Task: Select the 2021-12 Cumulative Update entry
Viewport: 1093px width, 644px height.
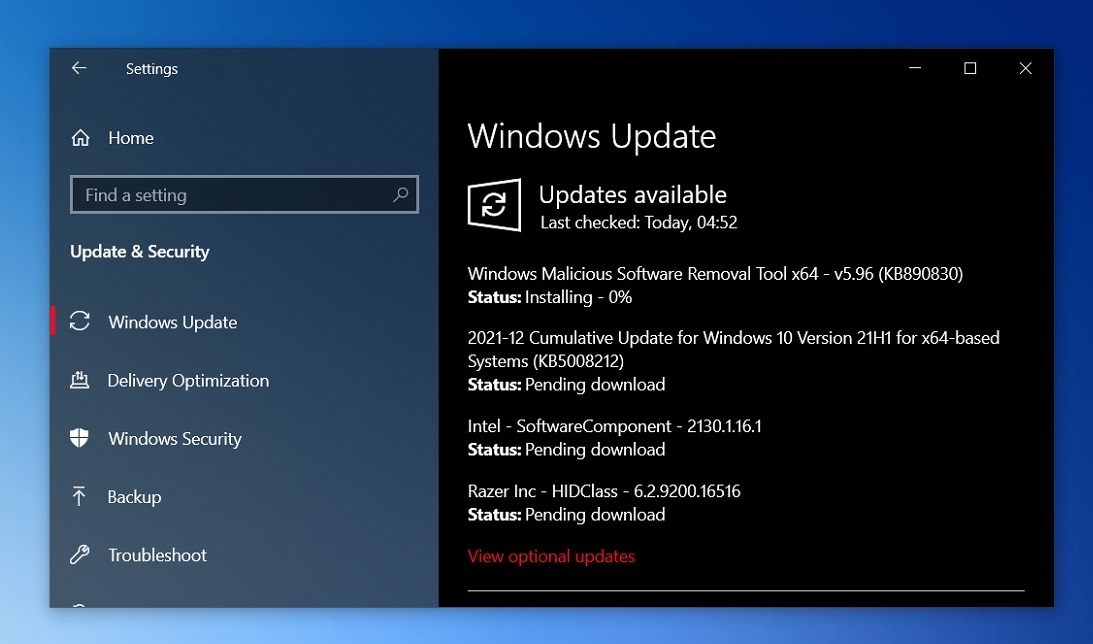Action: pyautogui.click(x=733, y=349)
